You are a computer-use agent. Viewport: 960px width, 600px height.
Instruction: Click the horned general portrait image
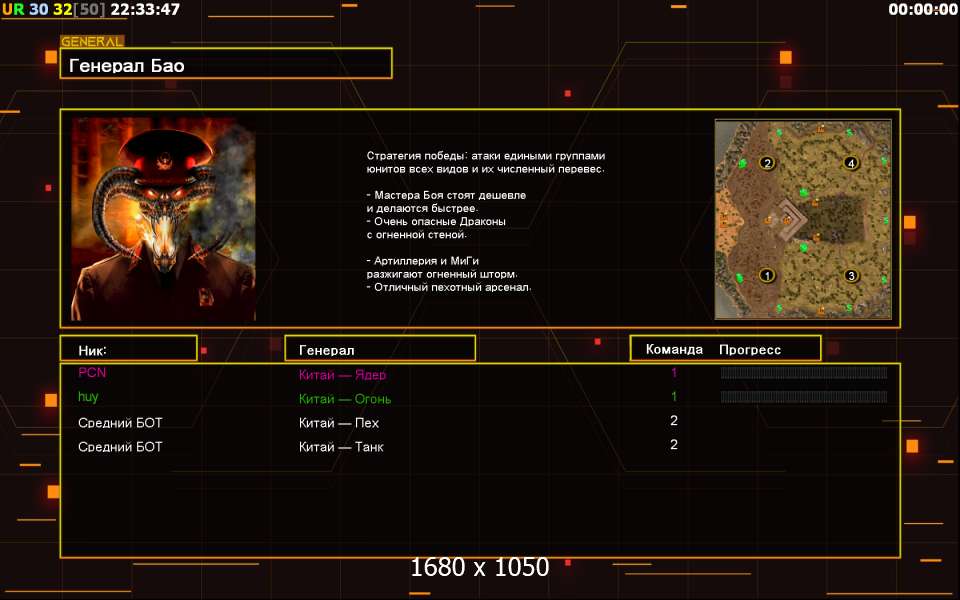(163, 219)
